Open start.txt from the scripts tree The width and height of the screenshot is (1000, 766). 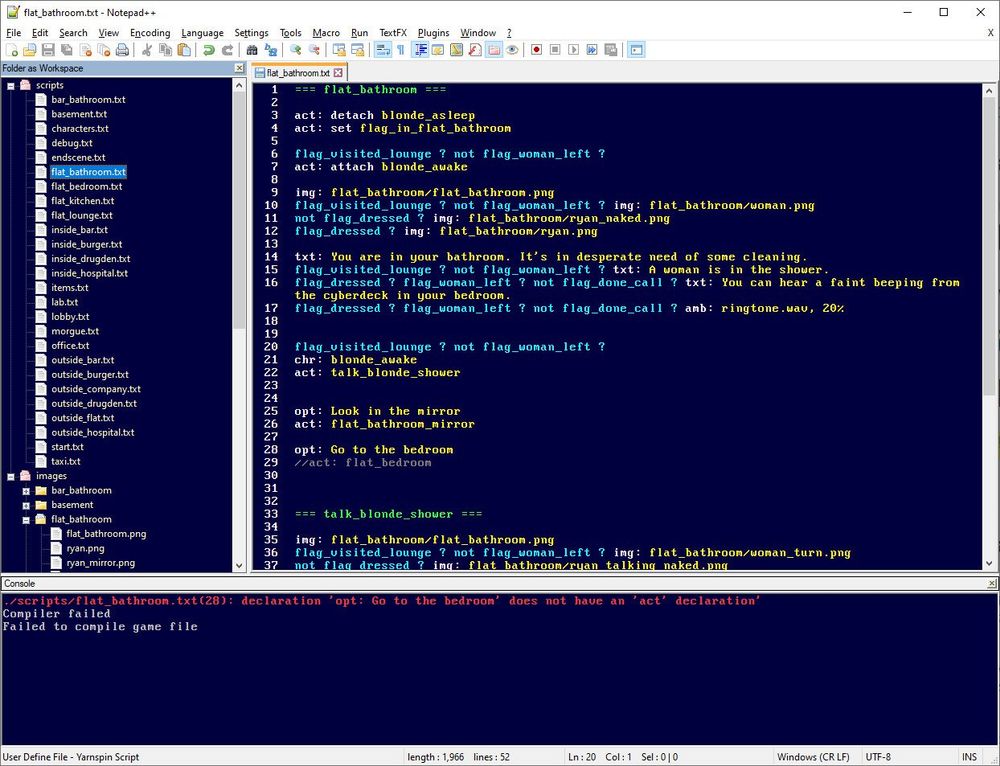[67, 447]
